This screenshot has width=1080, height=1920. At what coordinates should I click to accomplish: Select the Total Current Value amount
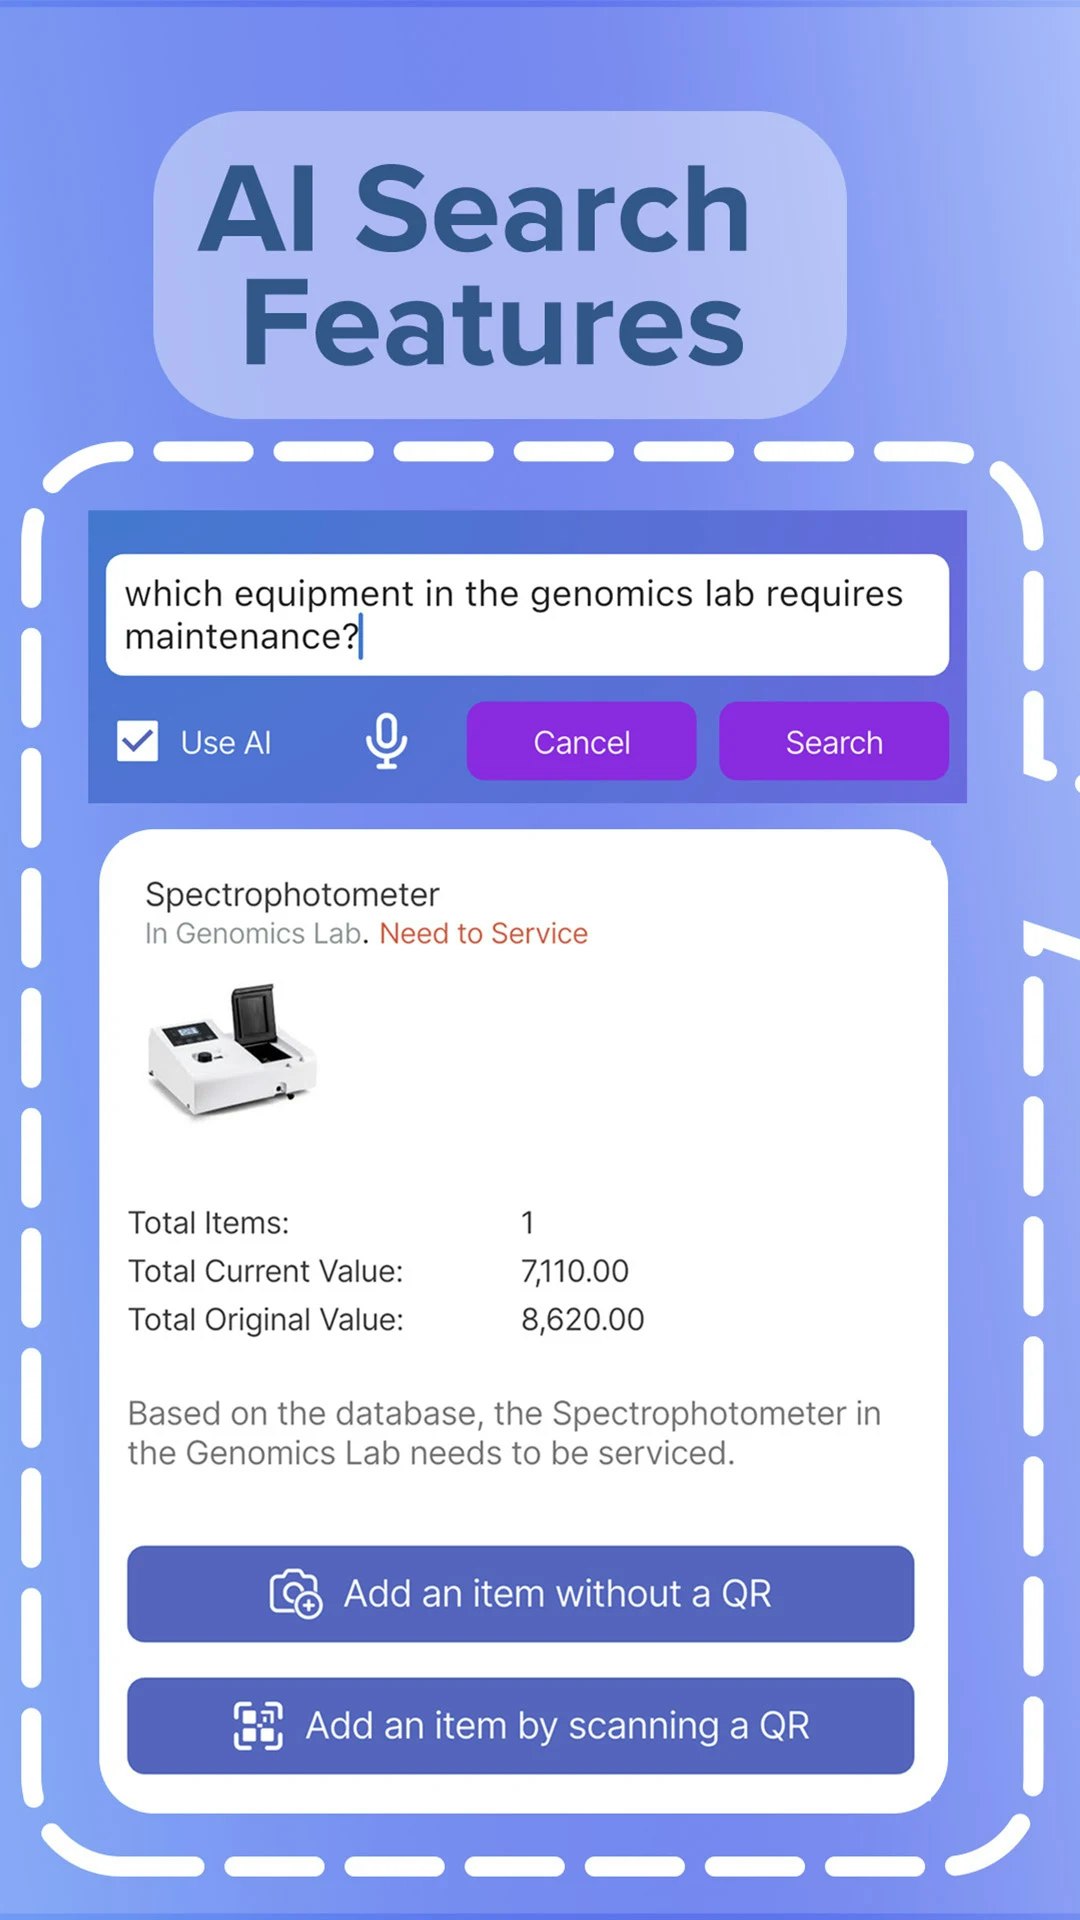pos(575,1270)
